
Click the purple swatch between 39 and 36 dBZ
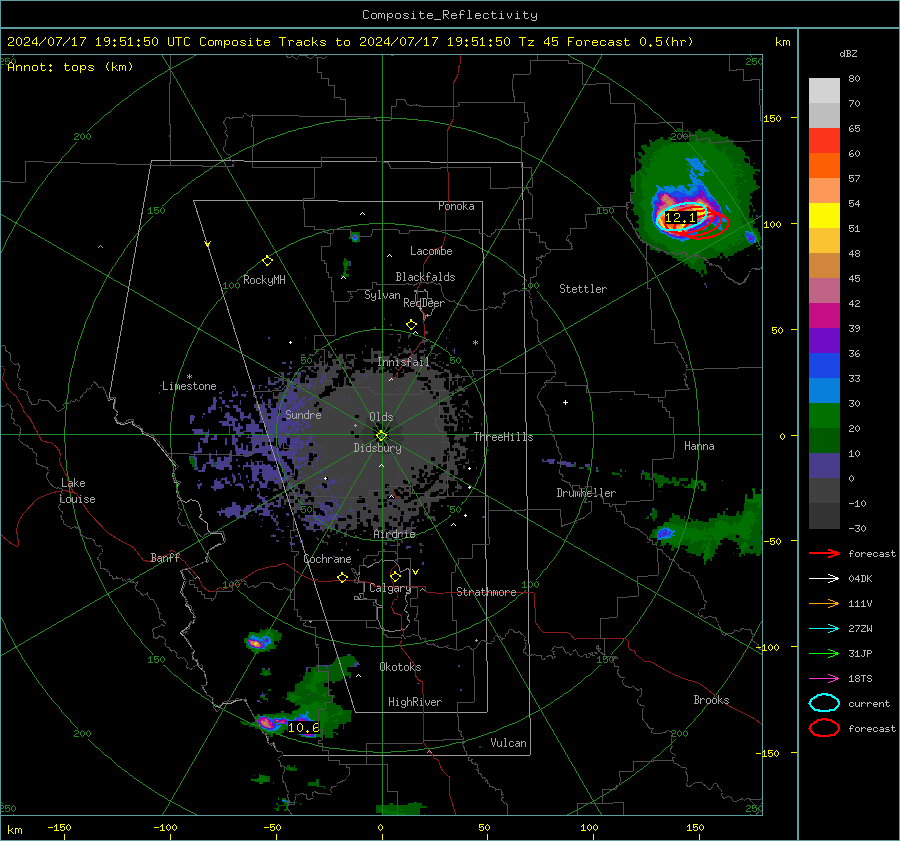824,341
